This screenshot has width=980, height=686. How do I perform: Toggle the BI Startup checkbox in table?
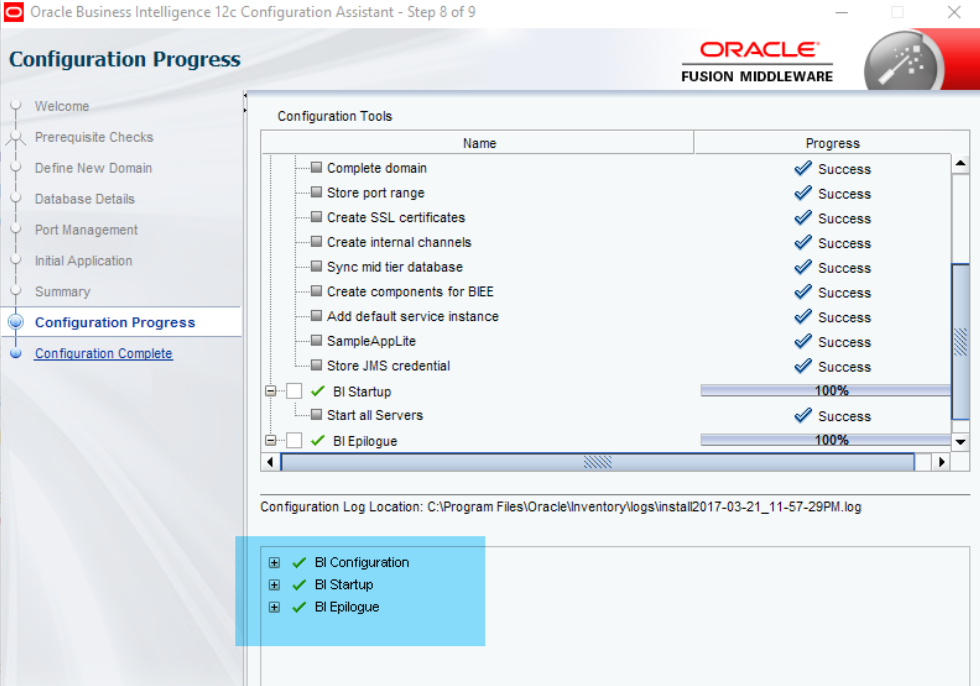pyautogui.click(x=294, y=391)
